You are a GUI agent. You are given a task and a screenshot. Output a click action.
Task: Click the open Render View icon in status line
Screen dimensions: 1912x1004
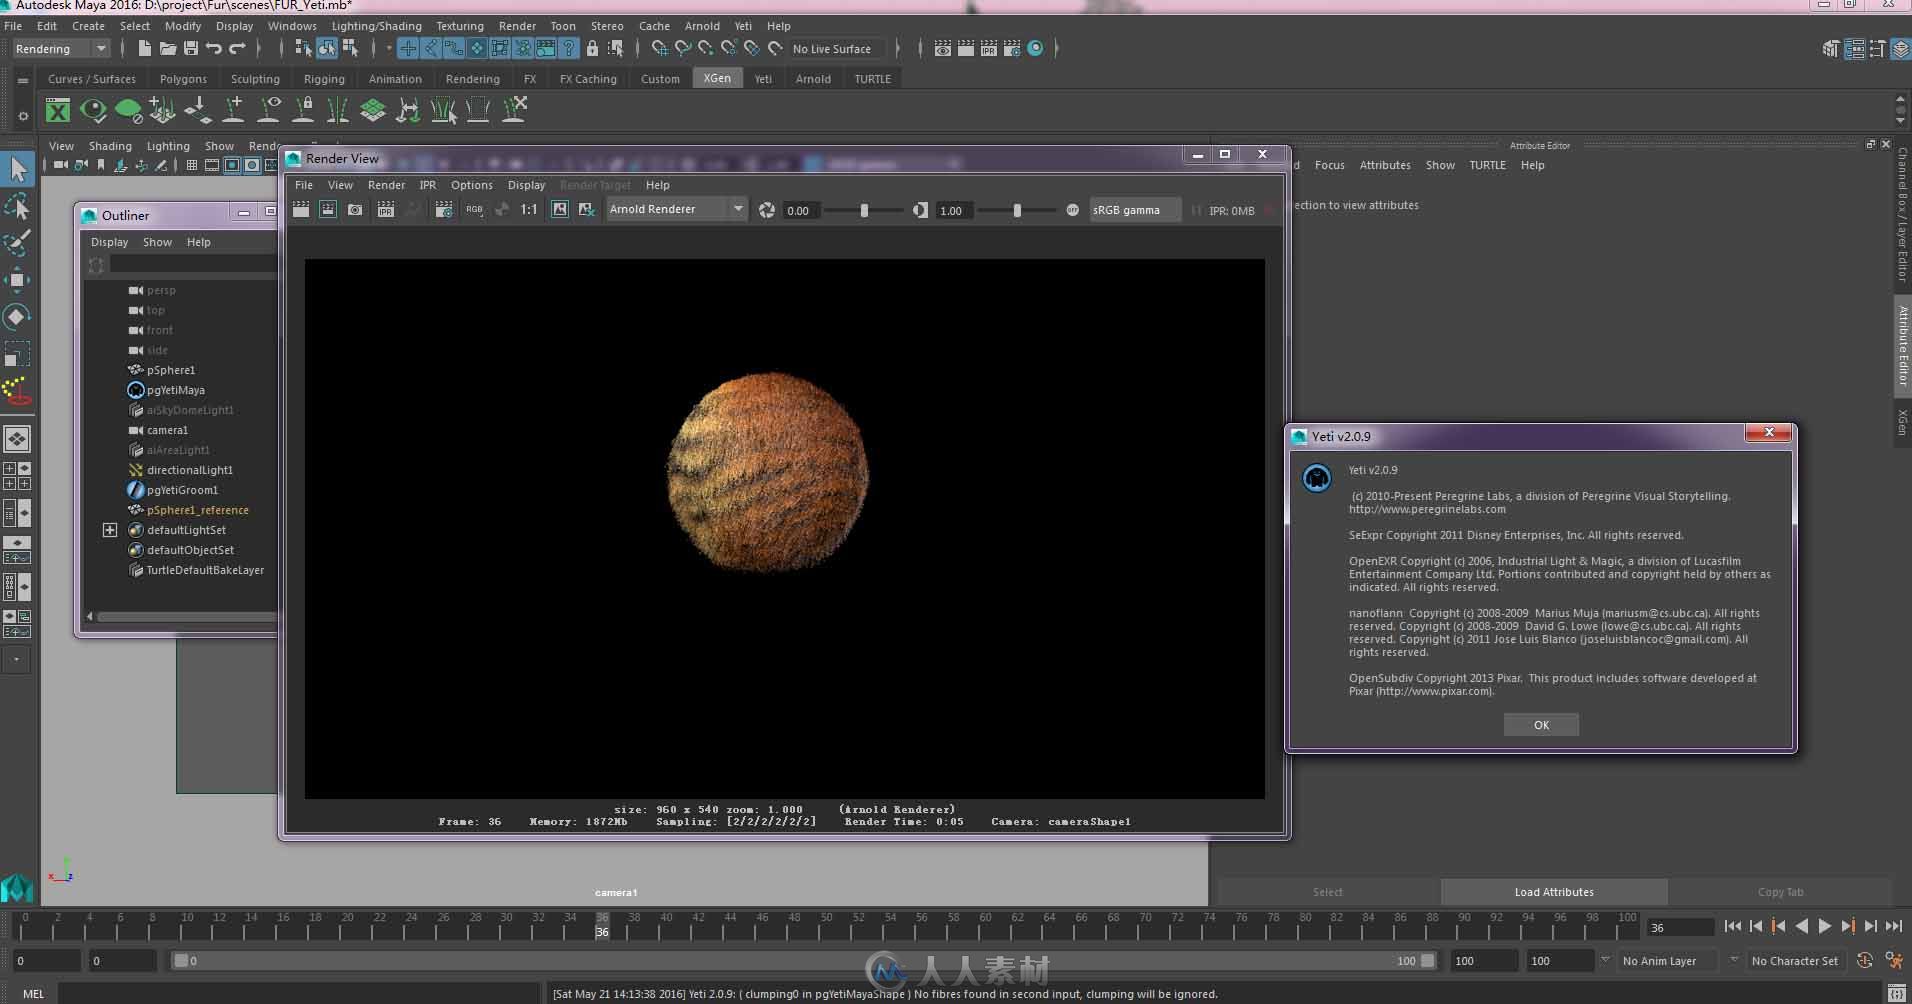[942, 48]
